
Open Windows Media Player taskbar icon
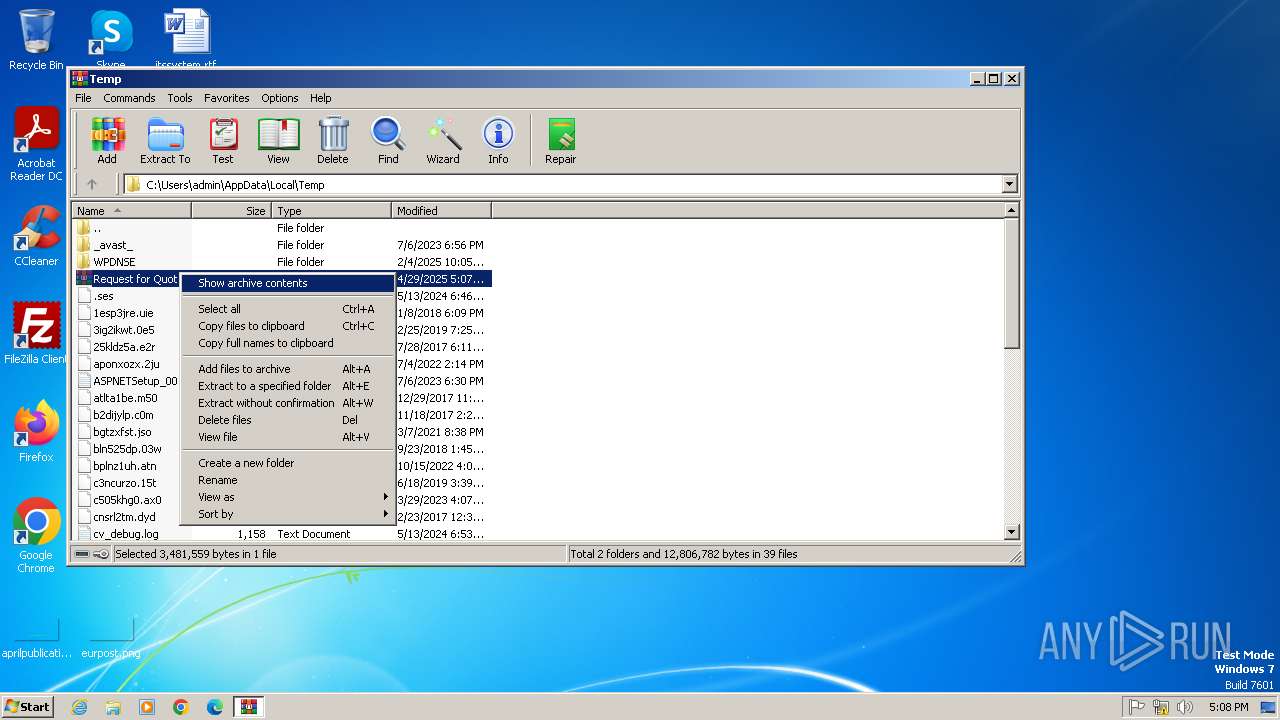147,707
